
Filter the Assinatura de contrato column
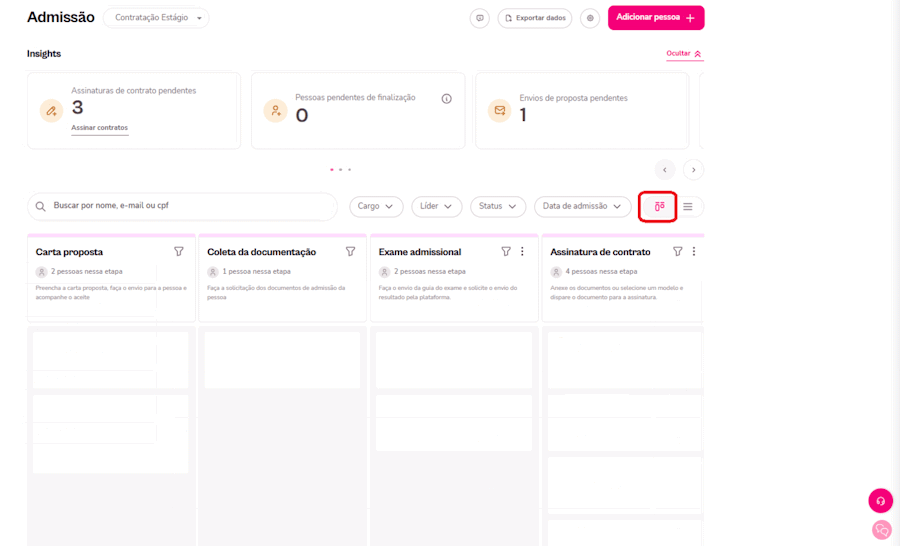(x=678, y=251)
